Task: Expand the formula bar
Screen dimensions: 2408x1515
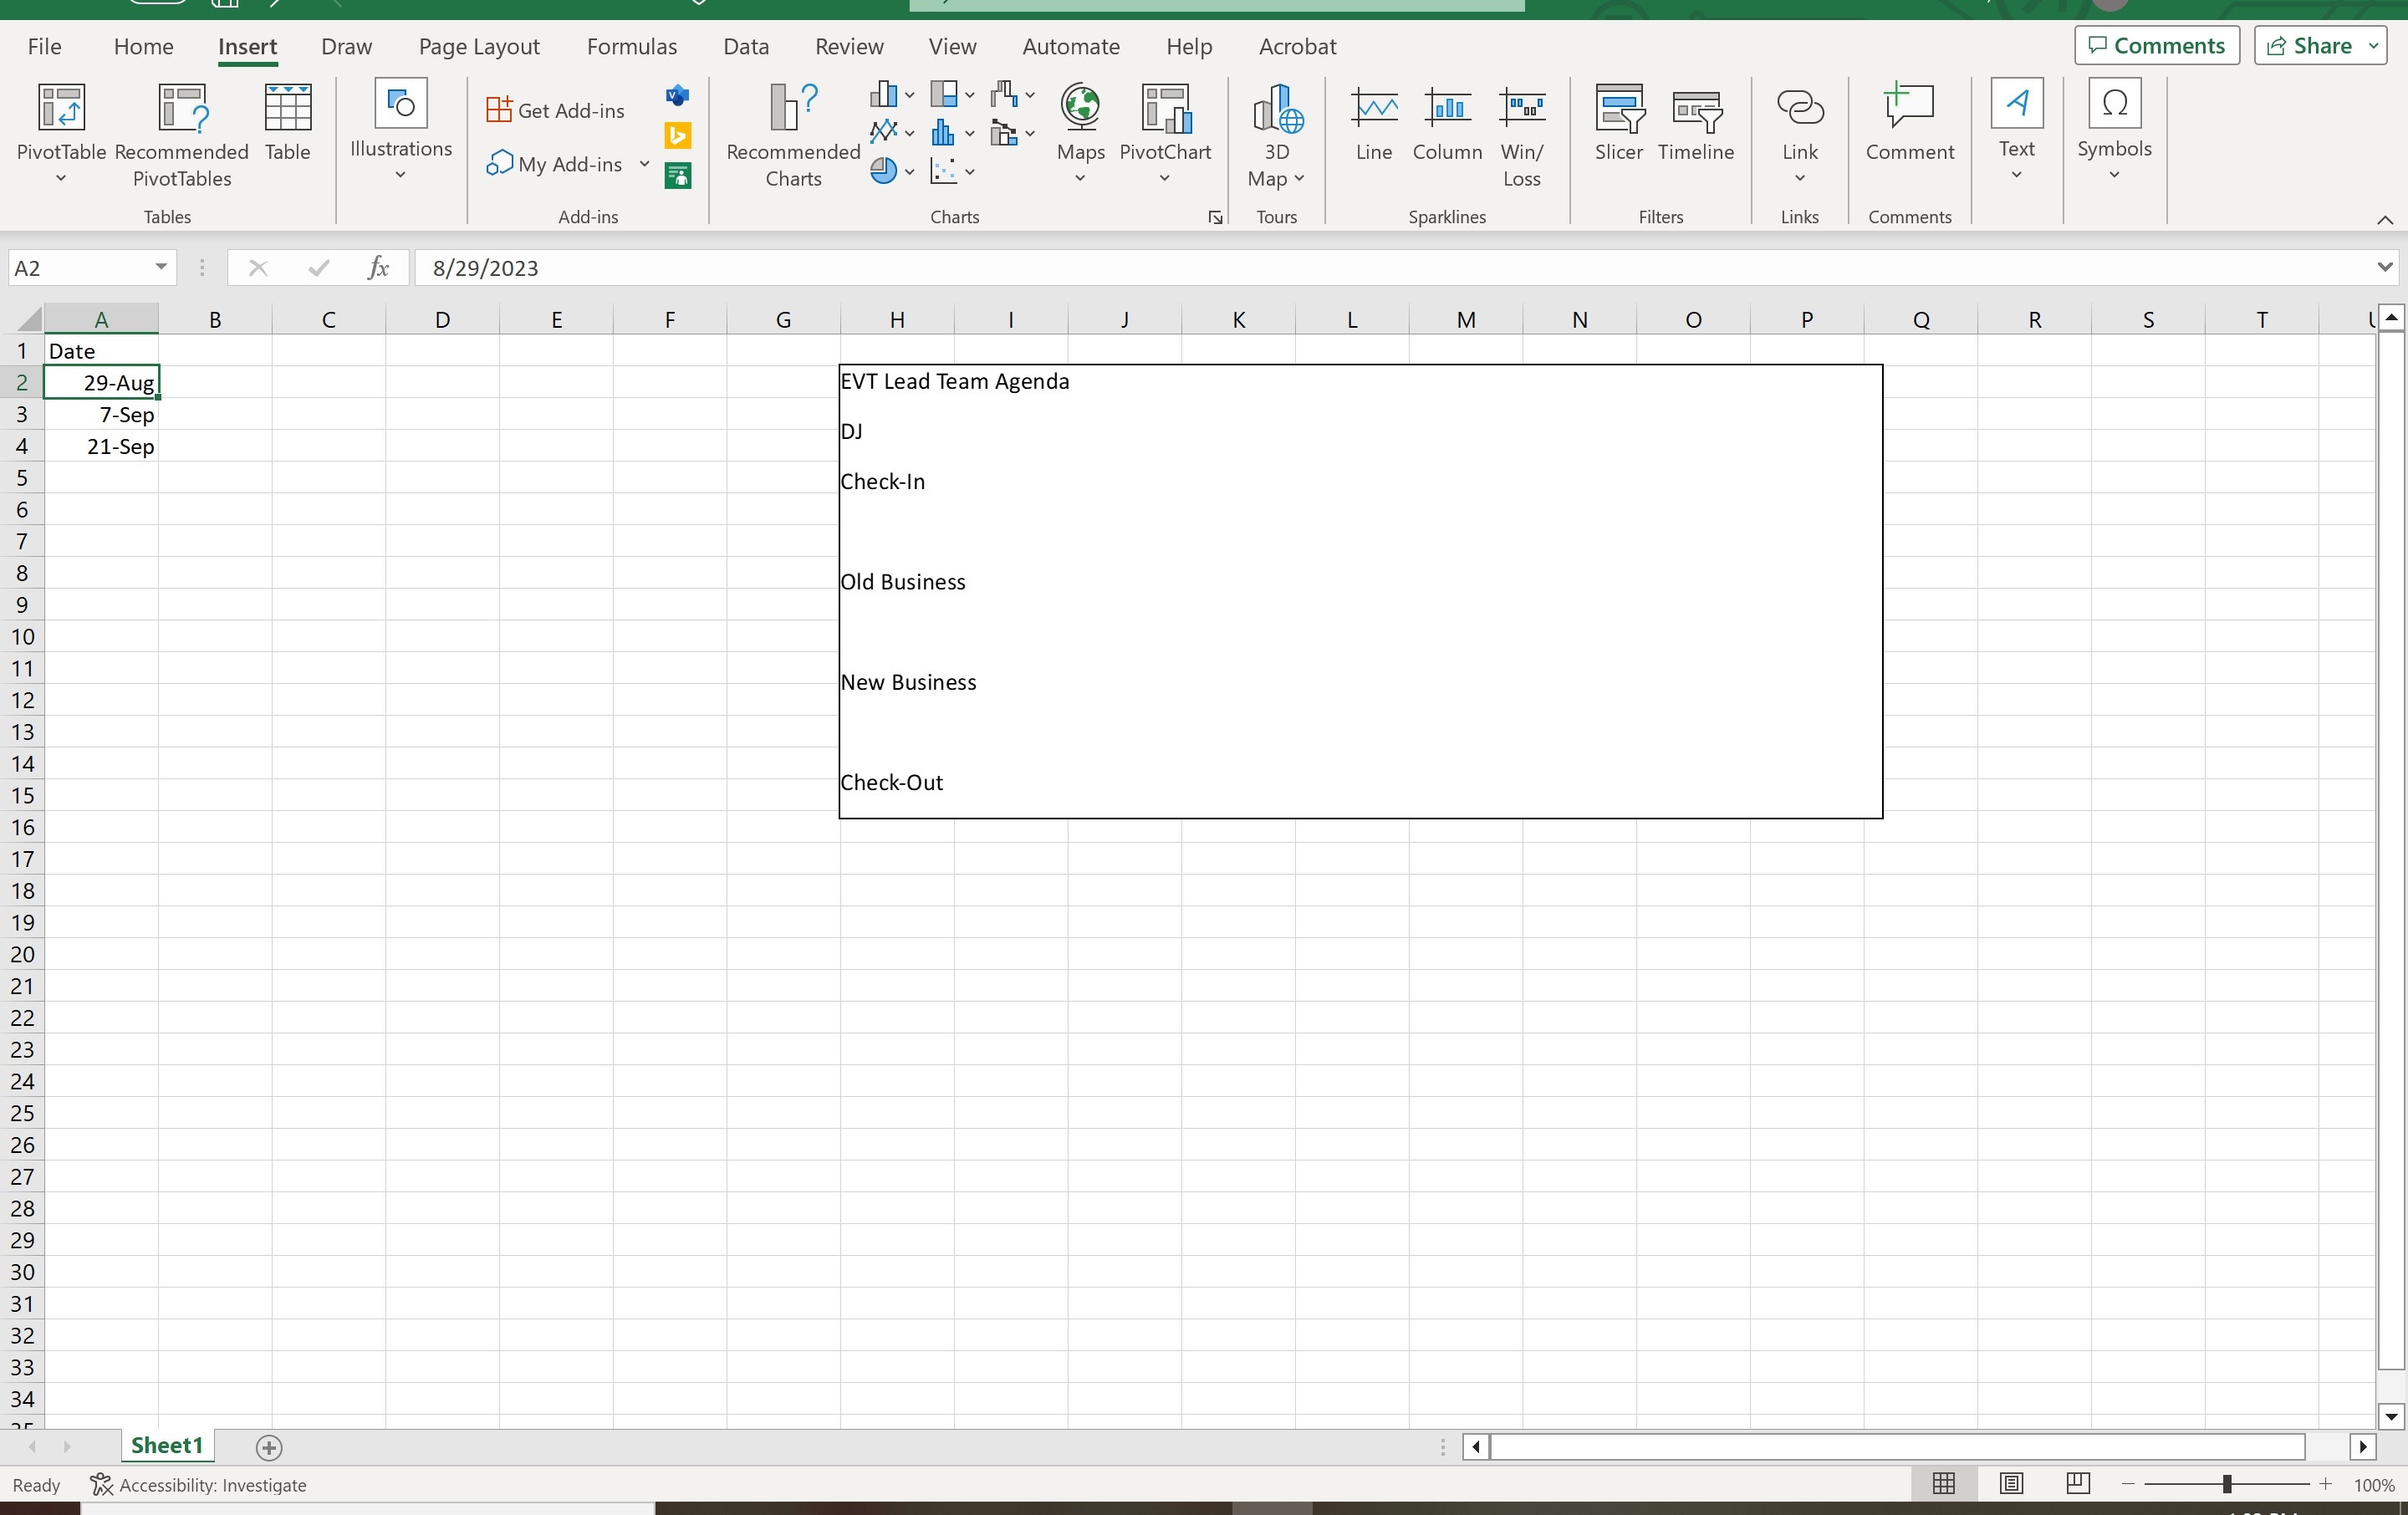Action: coord(2385,267)
